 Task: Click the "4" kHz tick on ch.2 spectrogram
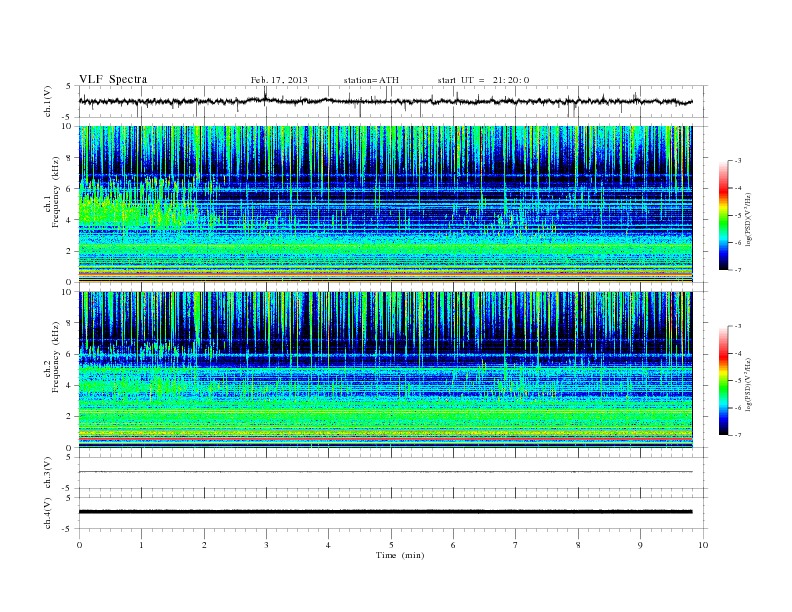[x=69, y=385]
